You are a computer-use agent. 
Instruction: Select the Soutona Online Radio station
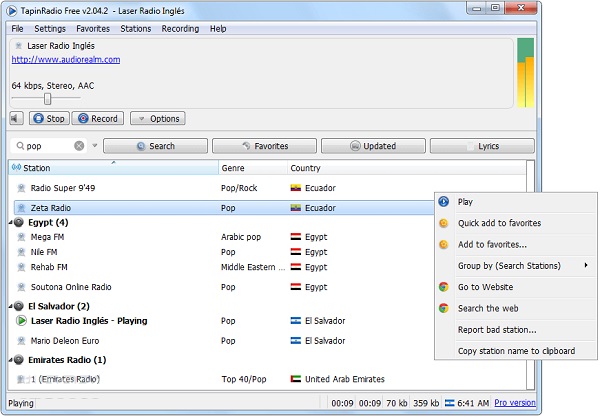(x=71, y=287)
